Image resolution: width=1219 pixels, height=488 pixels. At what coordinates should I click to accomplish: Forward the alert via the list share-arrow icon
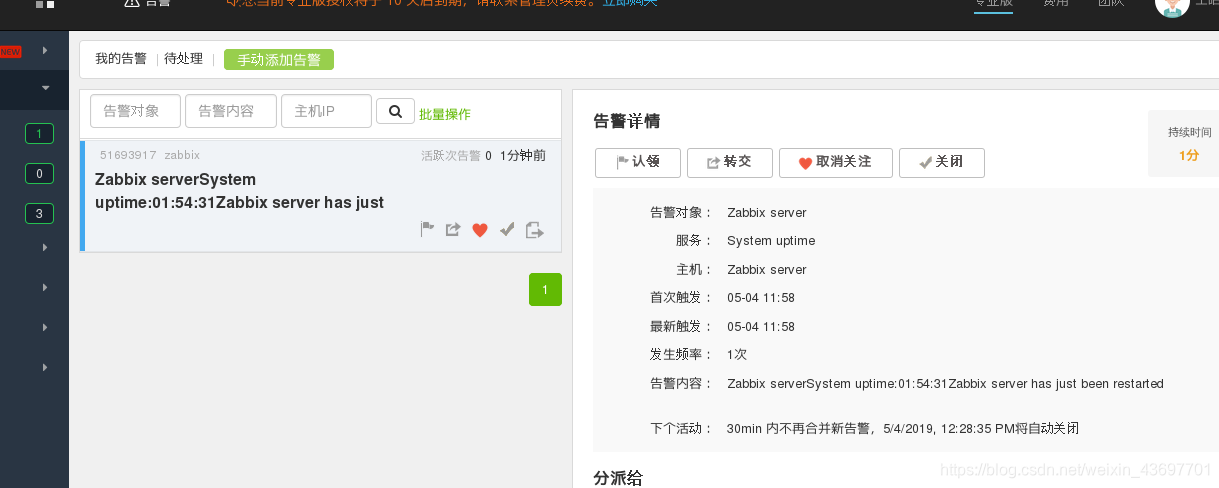pos(453,229)
